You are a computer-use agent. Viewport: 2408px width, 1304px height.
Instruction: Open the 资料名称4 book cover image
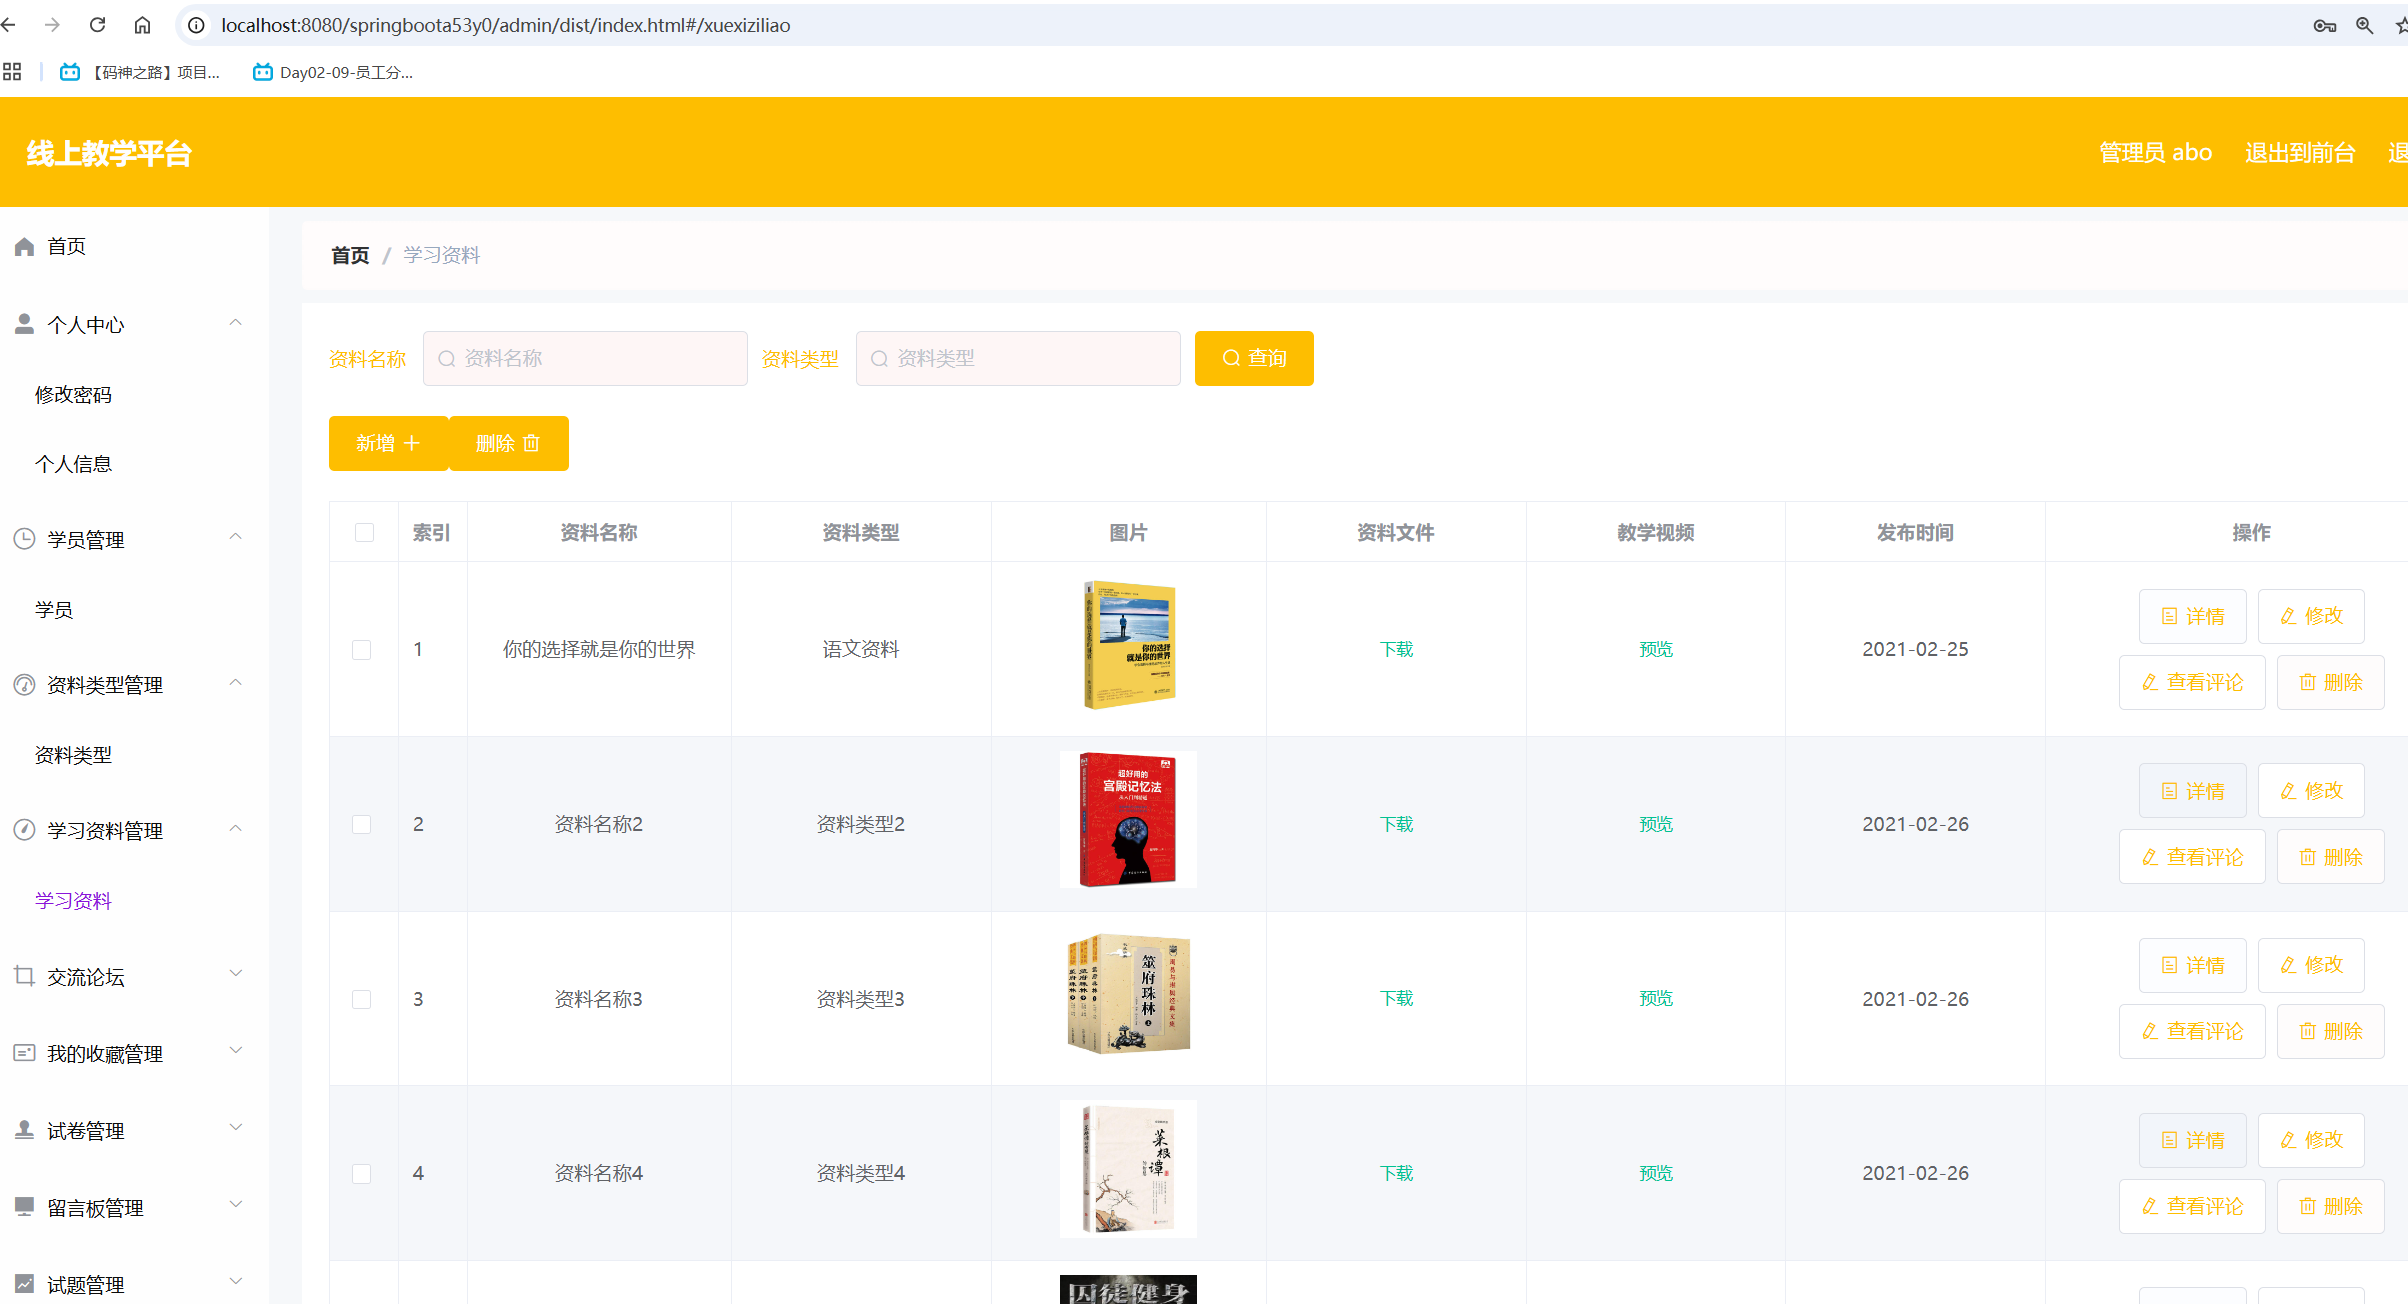pos(1128,1168)
